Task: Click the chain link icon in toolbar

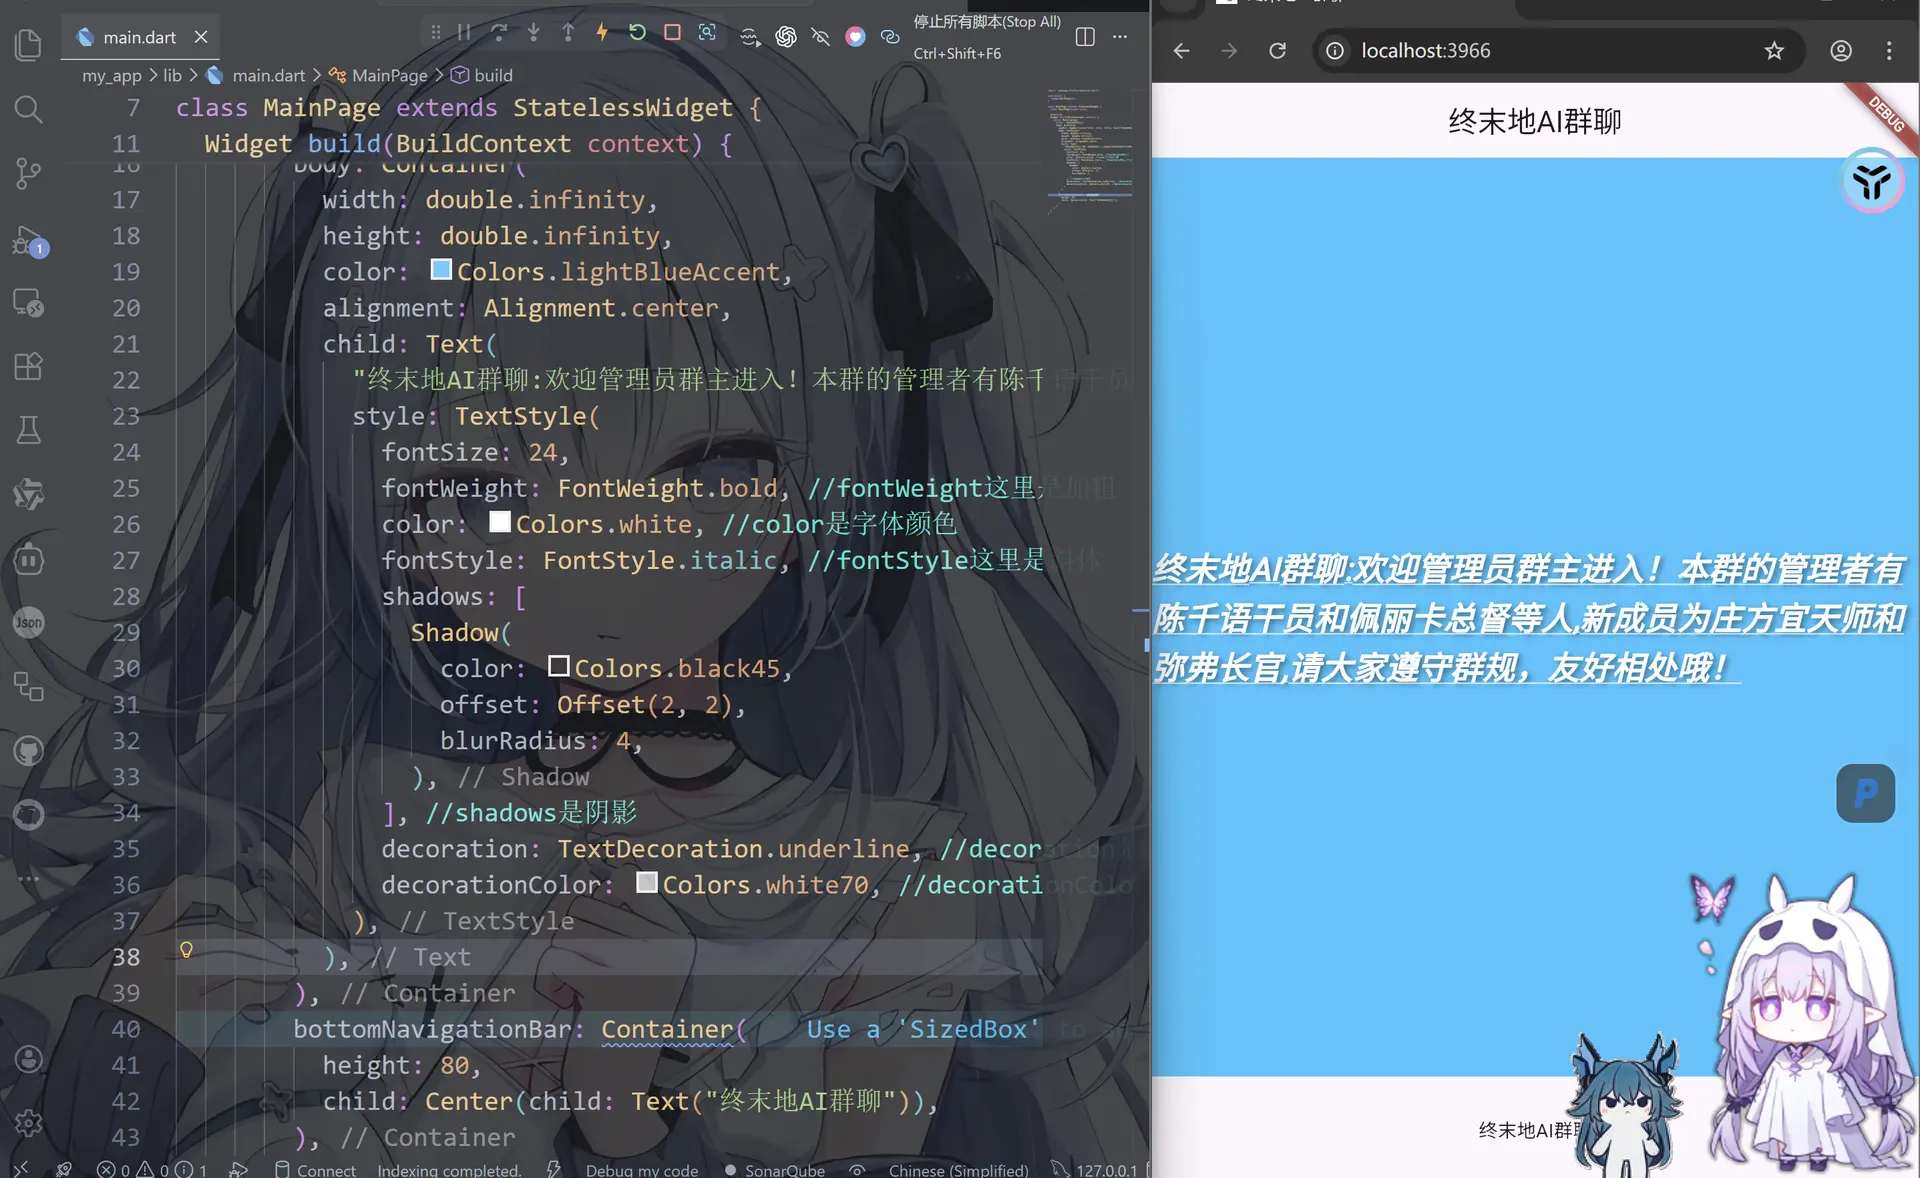Action: tap(890, 37)
